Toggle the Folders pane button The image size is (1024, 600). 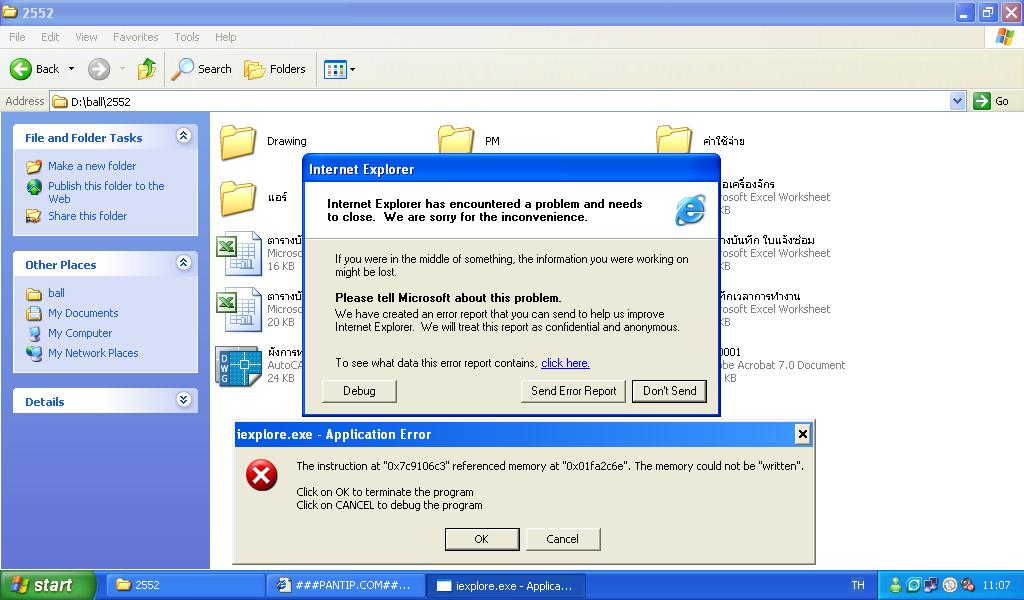point(275,69)
